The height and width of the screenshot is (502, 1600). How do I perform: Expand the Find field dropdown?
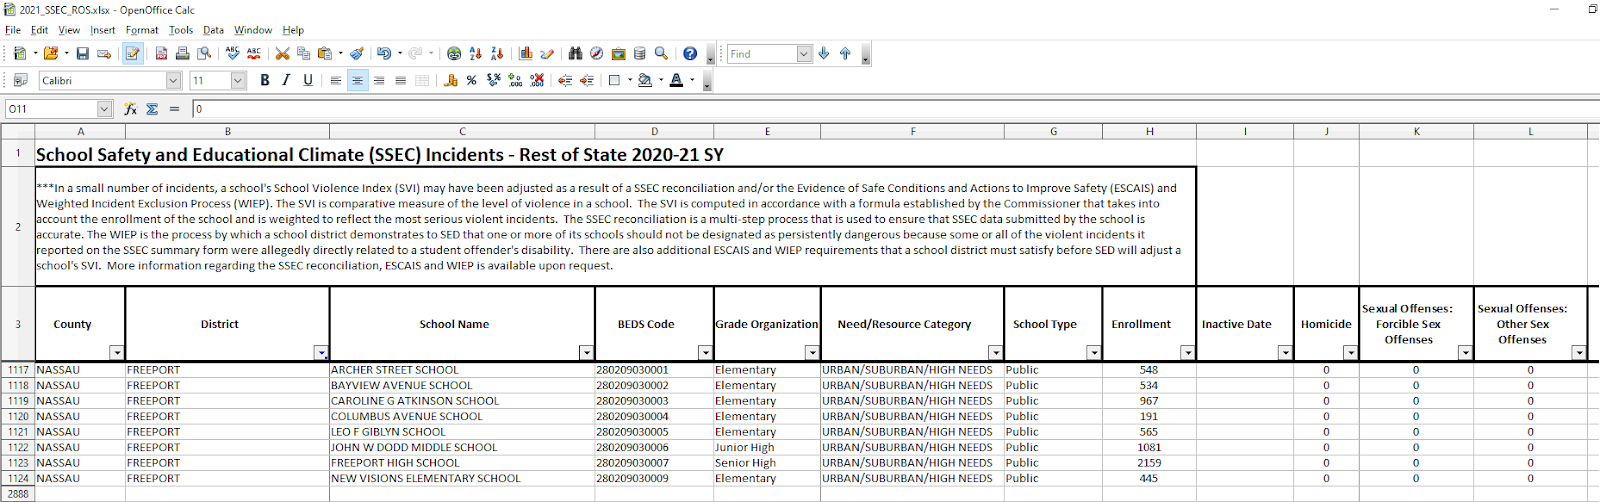click(804, 54)
